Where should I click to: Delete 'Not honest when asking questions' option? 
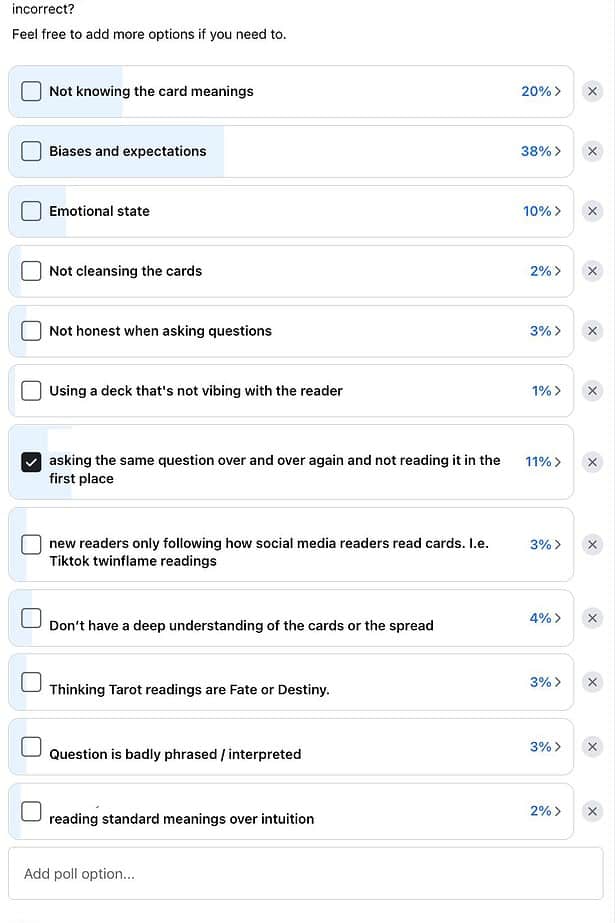[x=592, y=331]
